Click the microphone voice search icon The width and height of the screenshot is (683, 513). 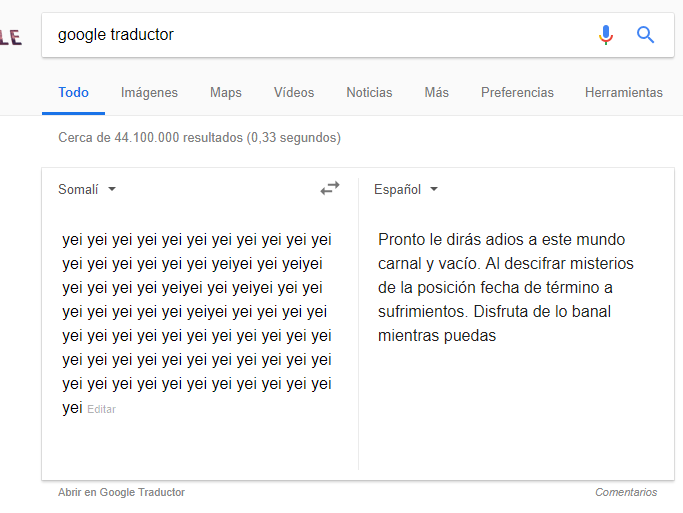click(x=606, y=35)
